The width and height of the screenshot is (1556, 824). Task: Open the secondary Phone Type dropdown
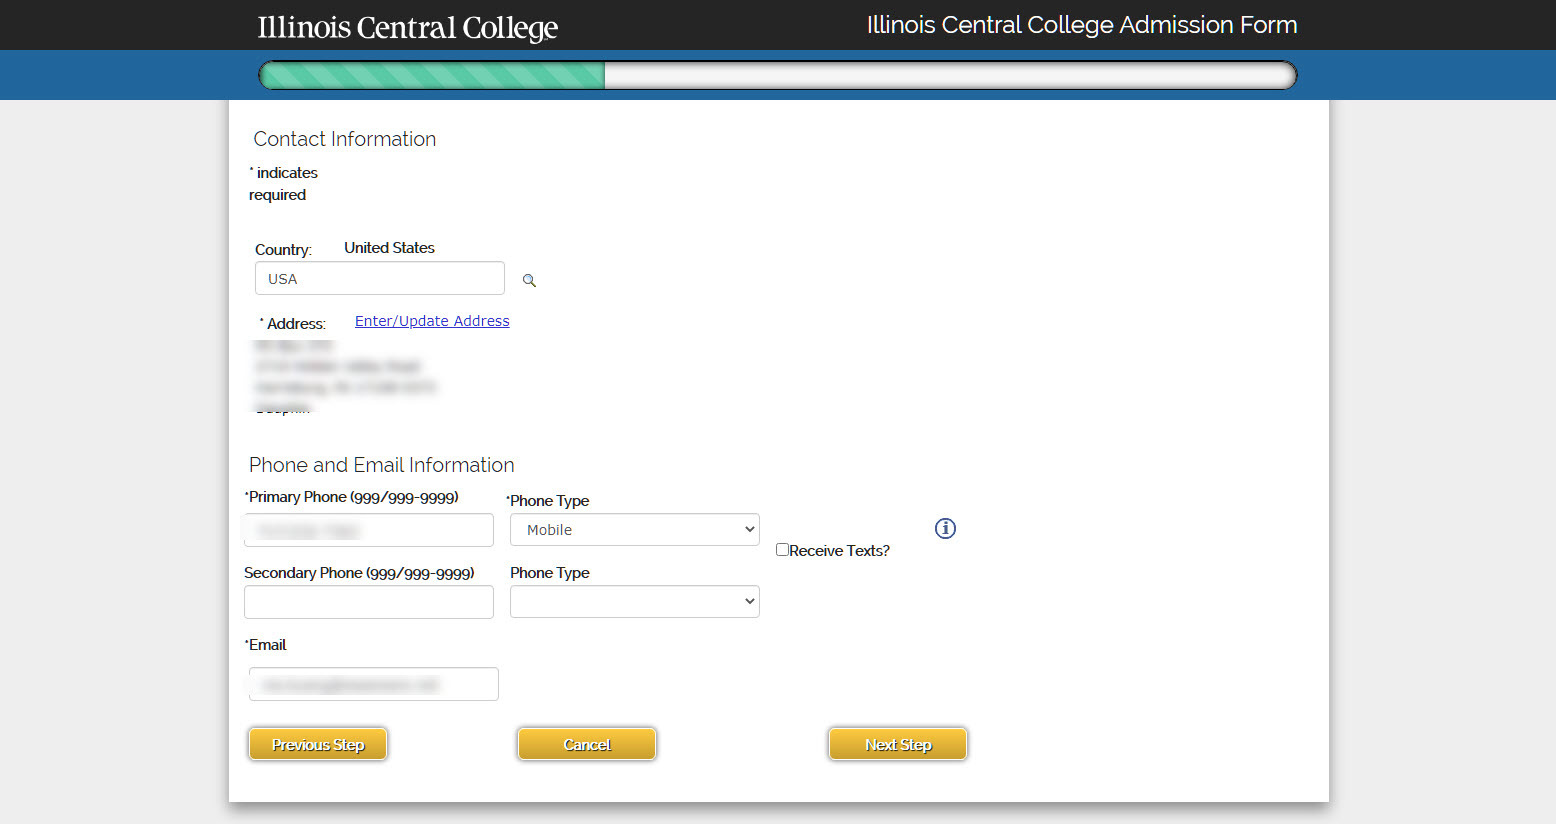(x=635, y=602)
